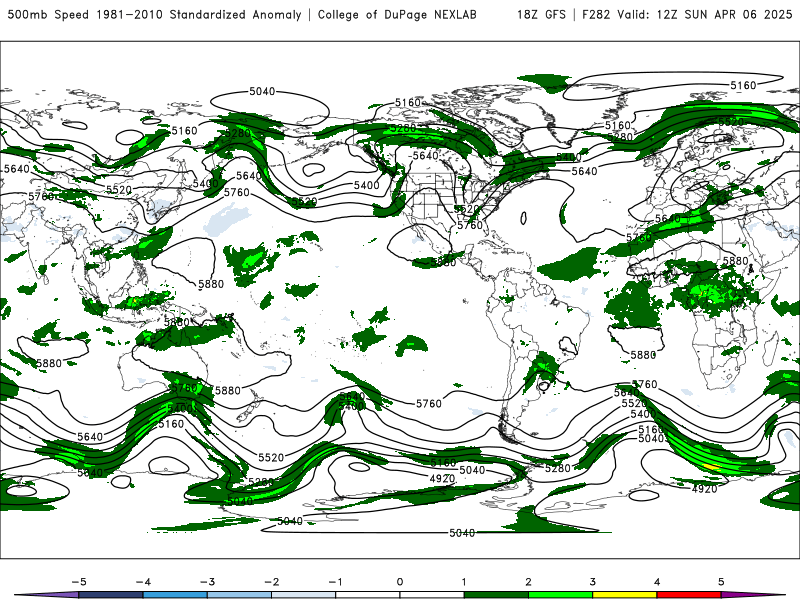The height and width of the screenshot is (600, 800).
Task: Click the '500mb Speed 1981-2010 Standardized Anomaly' title text
Action: point(155,14)
